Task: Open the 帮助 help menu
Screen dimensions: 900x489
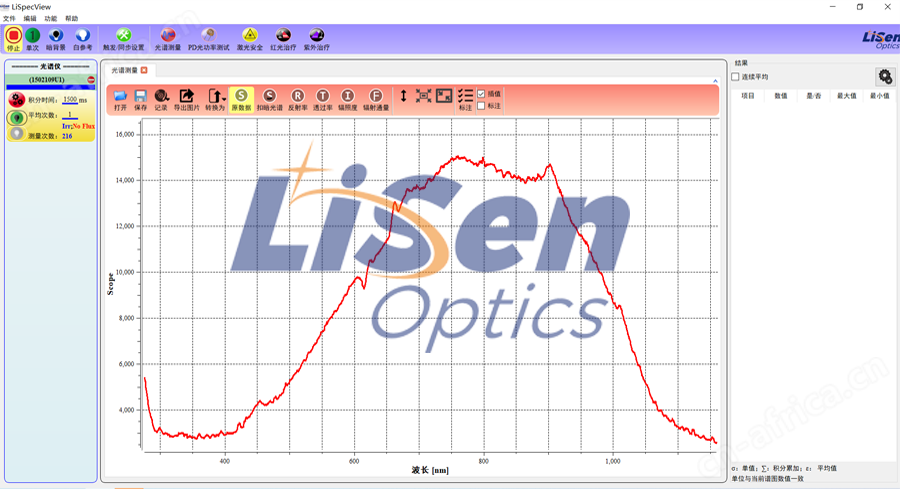Action: 71,18
